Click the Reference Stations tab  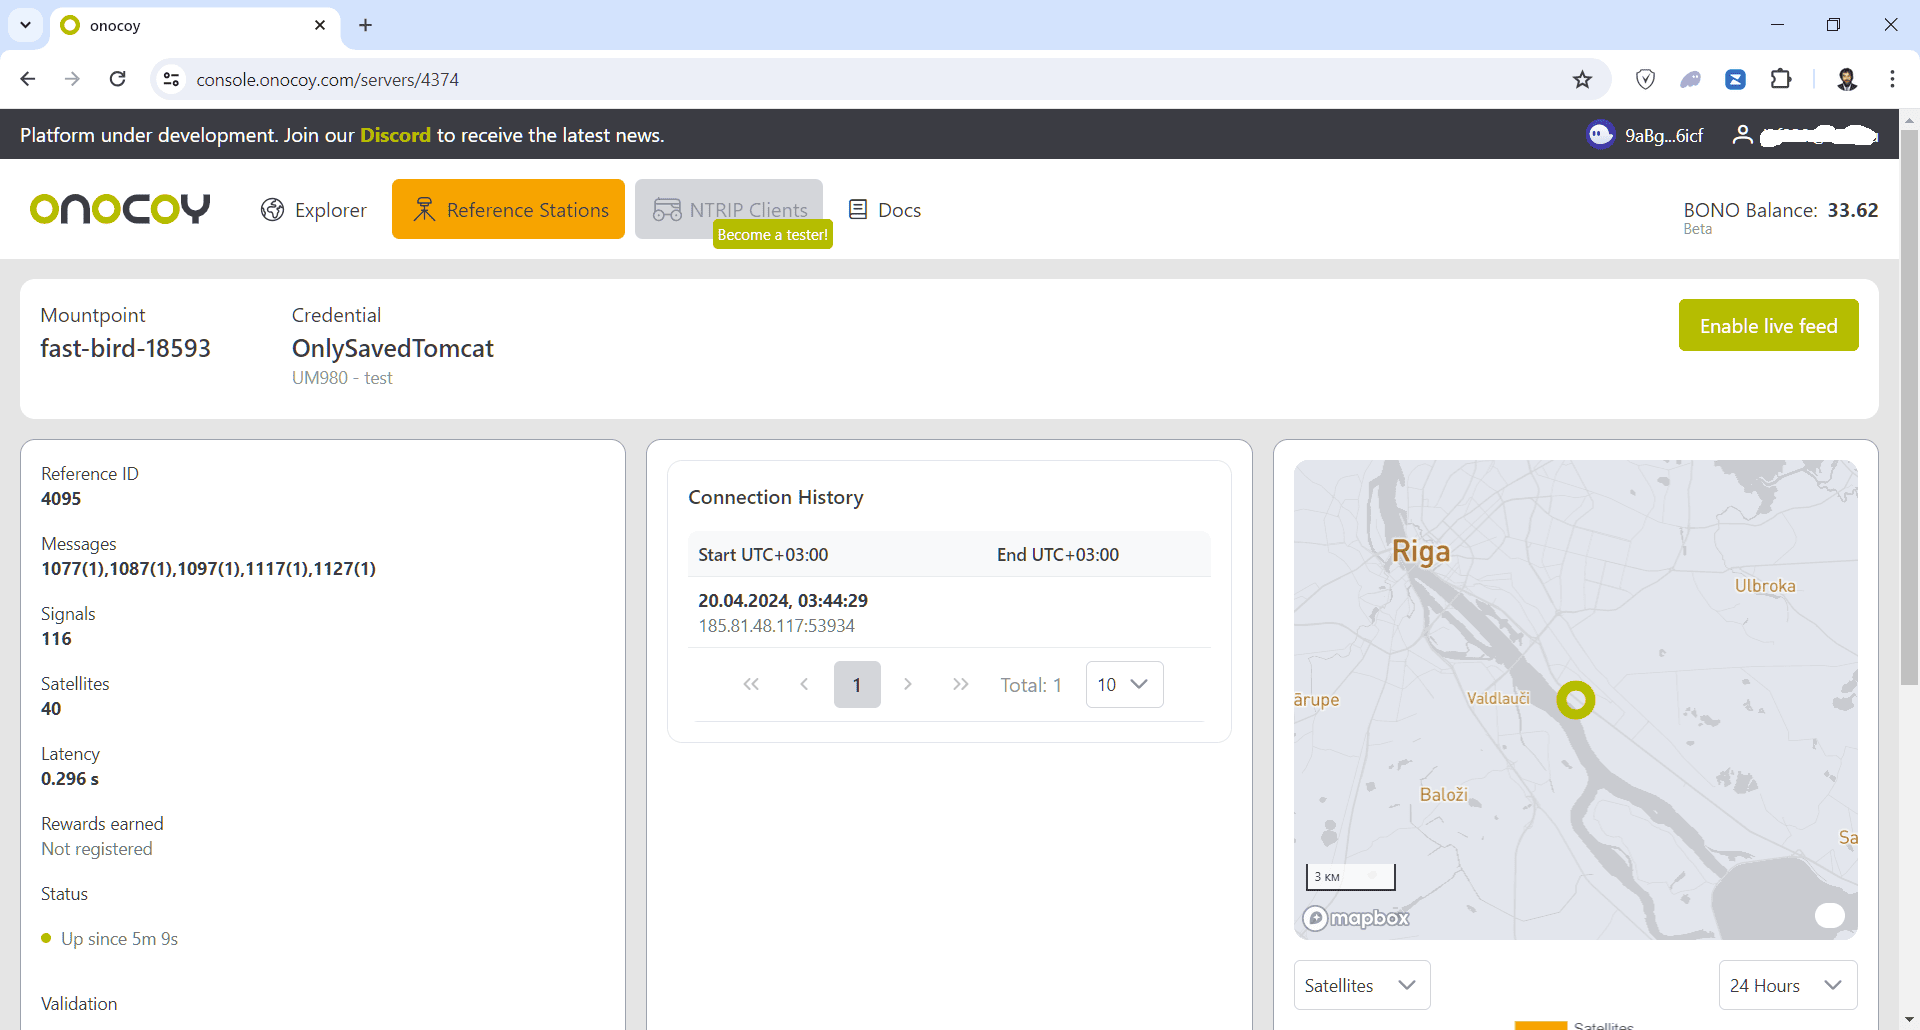[x=508, y=209]
